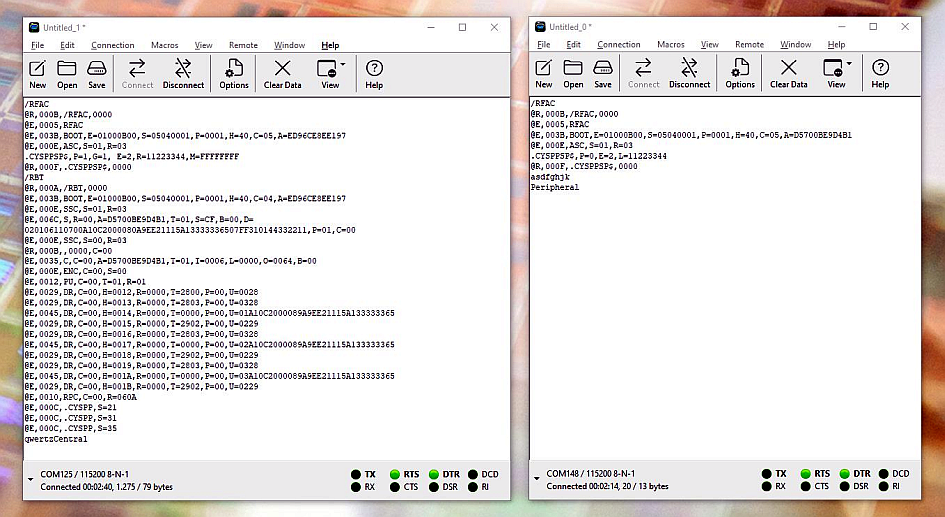Open Options in the Untitled_1 toolbar
Image resolution: width=945 pixels, height=517 pixels.
click(234, 73)
